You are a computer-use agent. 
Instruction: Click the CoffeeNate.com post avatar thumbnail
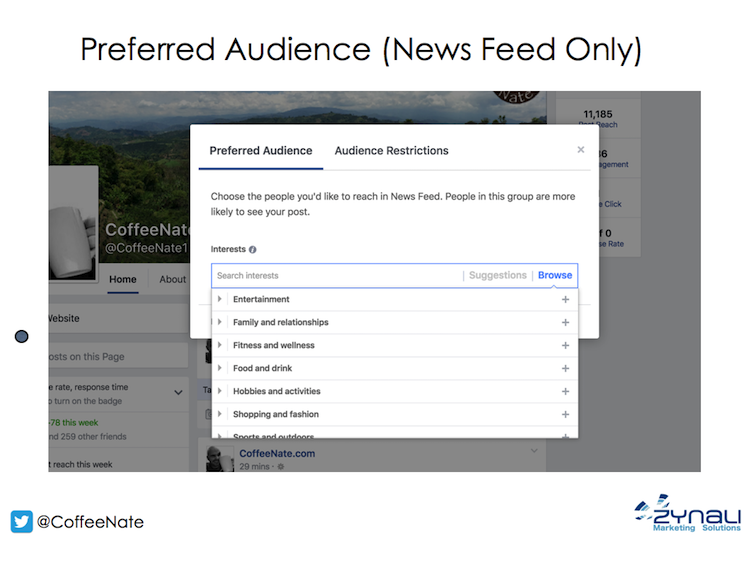[x=220, y=459]
